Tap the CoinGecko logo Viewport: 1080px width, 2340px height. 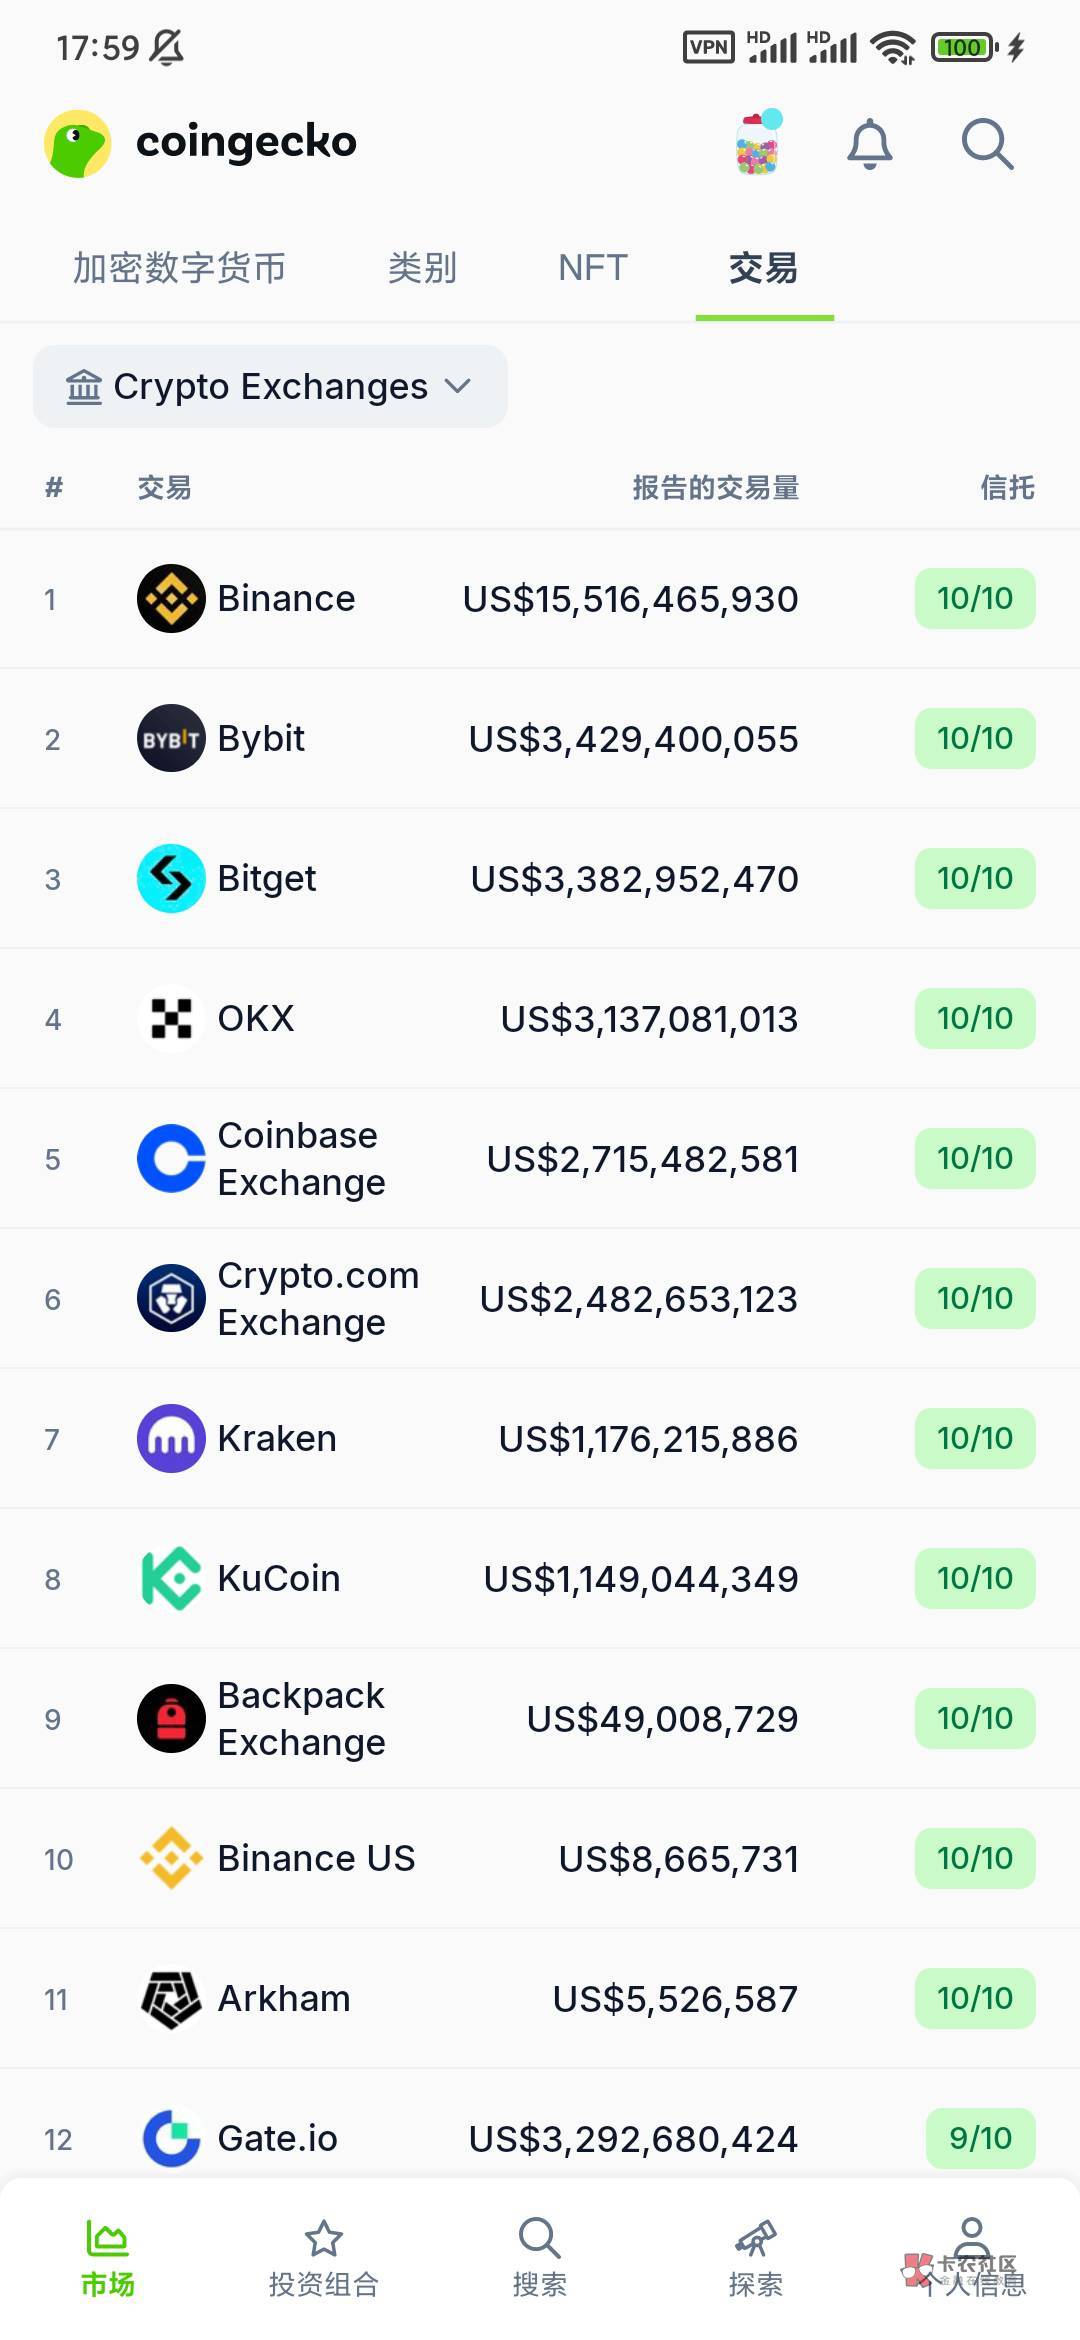78,144
